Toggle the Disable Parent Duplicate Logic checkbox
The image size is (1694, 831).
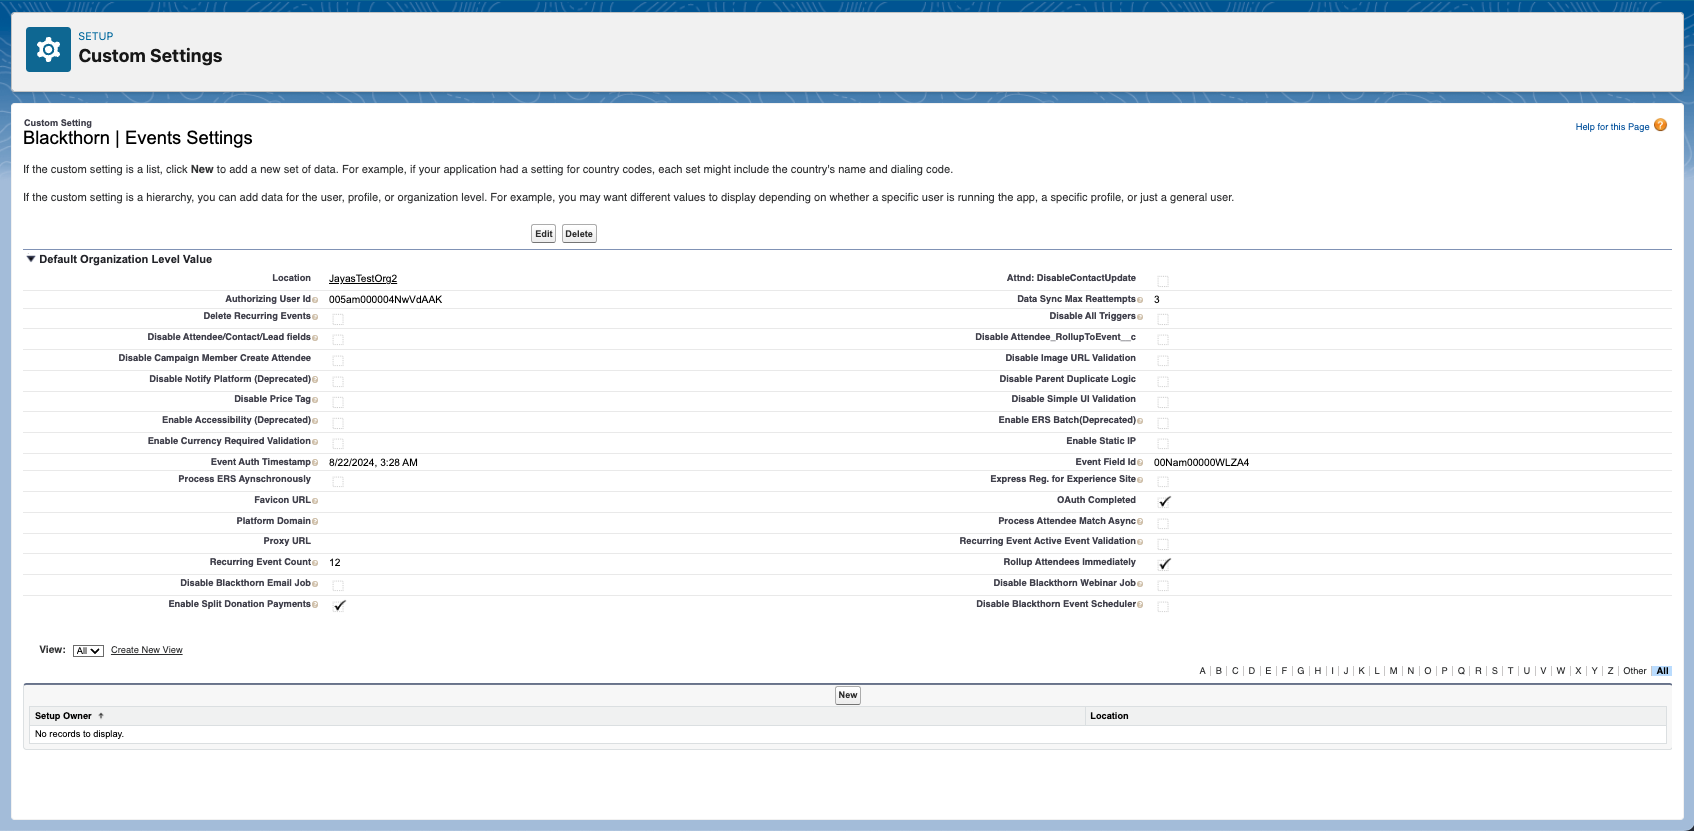pyautogui.click(x=1163, y=381)
